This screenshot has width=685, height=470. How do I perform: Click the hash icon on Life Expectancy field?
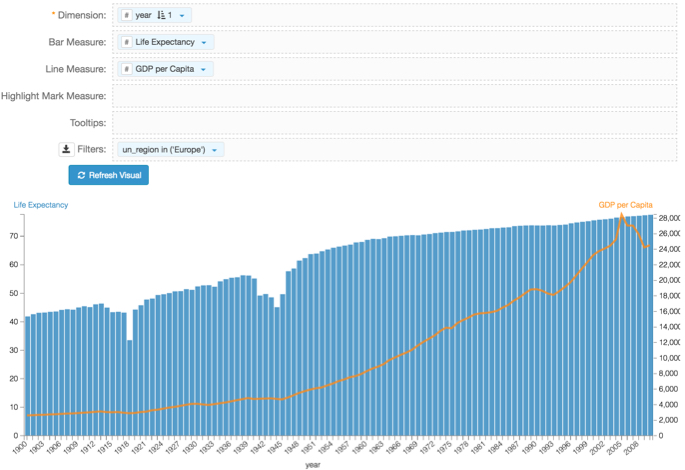coord(127,43)
